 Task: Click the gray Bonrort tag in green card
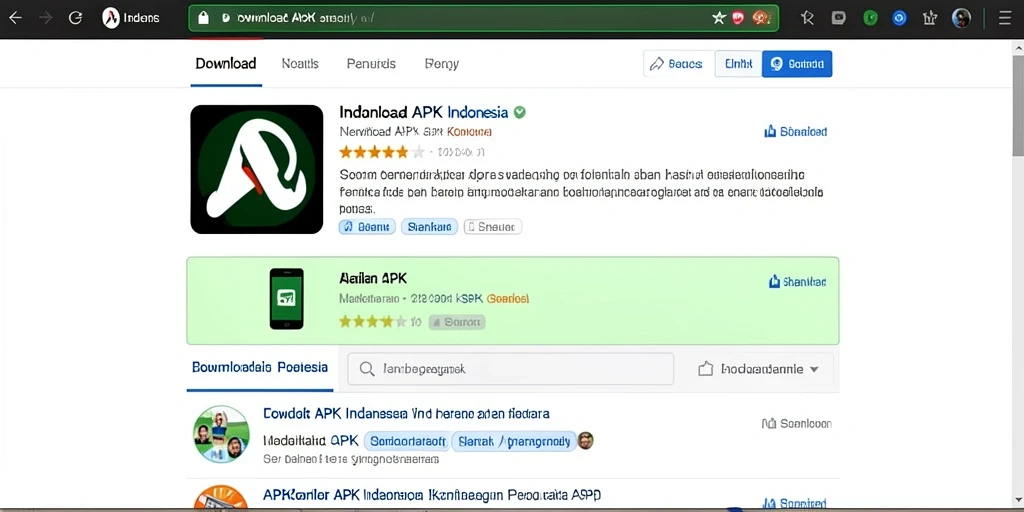coord(457,322)
